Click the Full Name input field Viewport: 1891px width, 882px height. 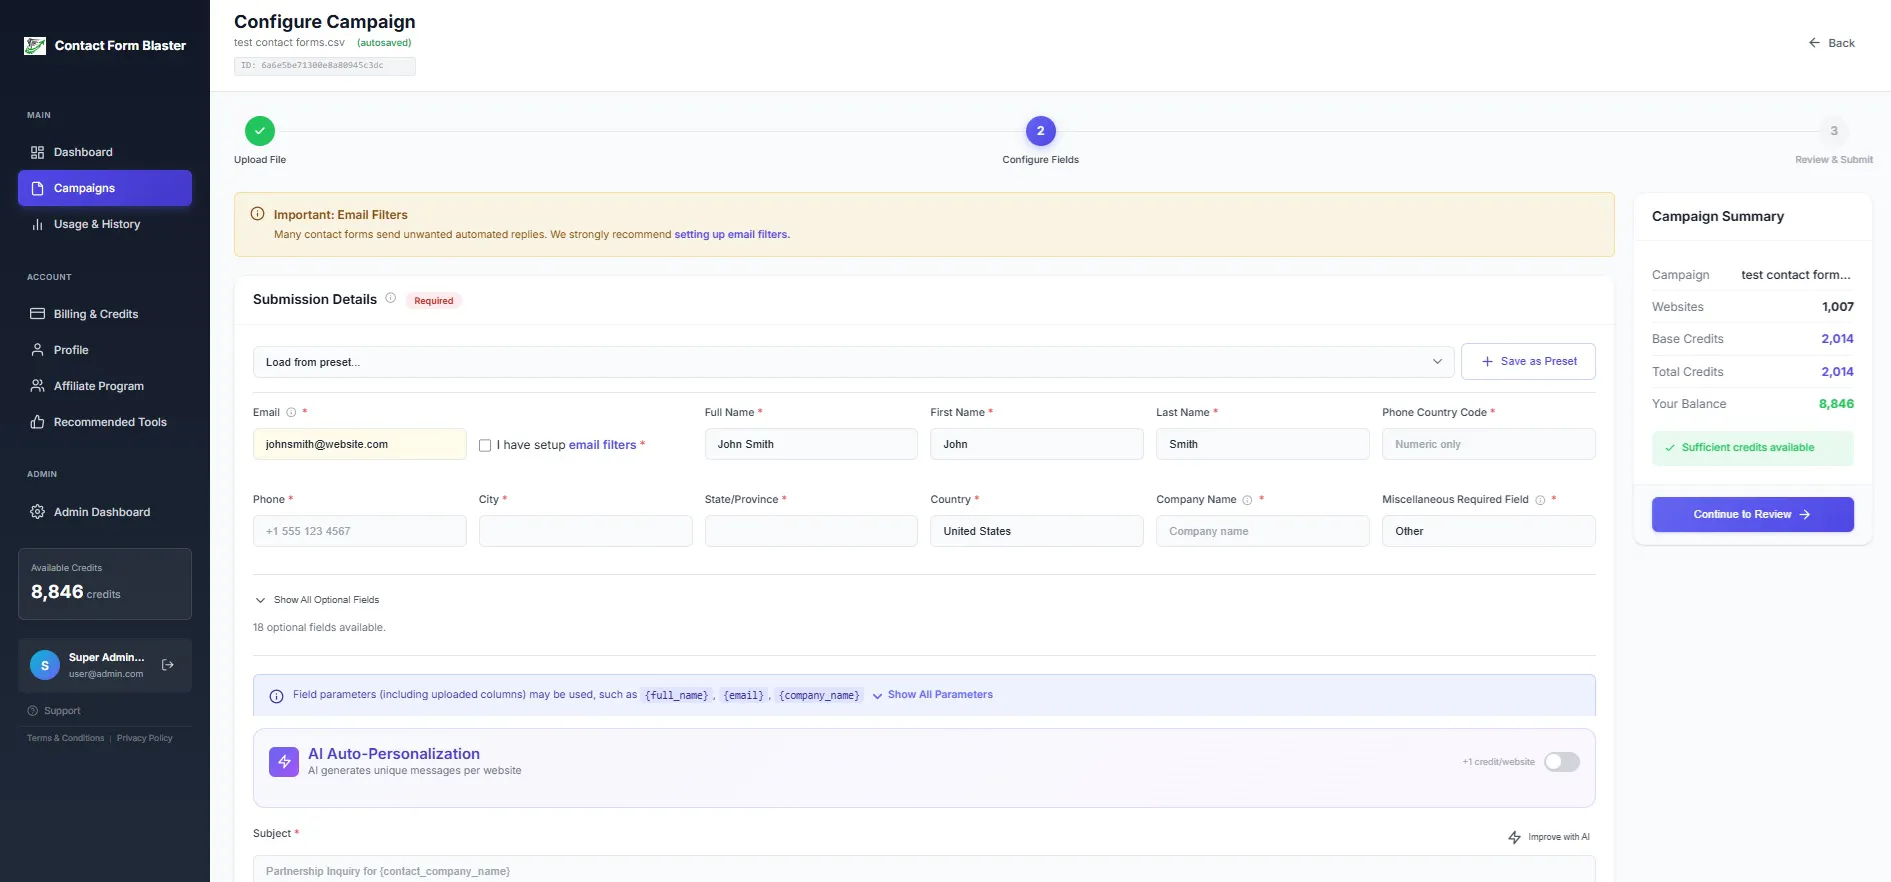click(x=811, y=444)
